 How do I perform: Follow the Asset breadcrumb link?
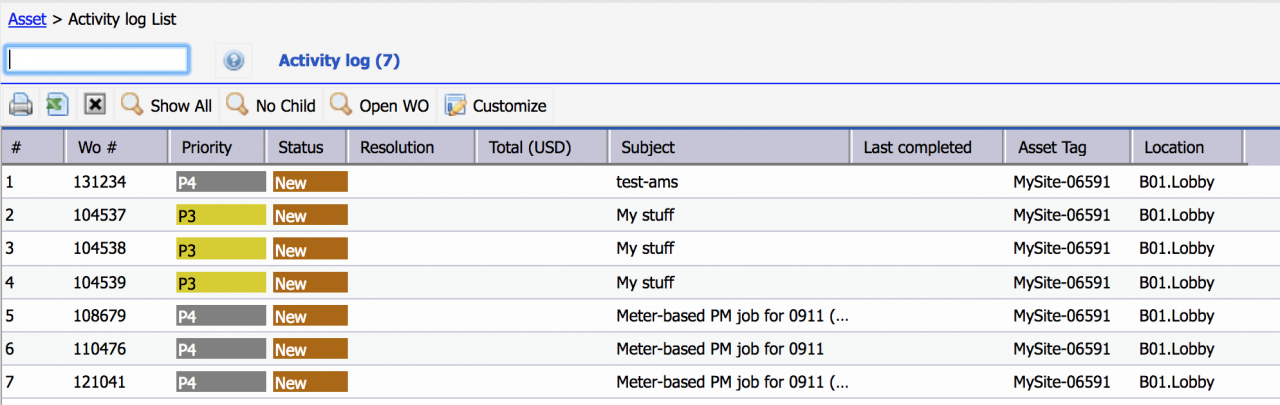coord(27,19)
